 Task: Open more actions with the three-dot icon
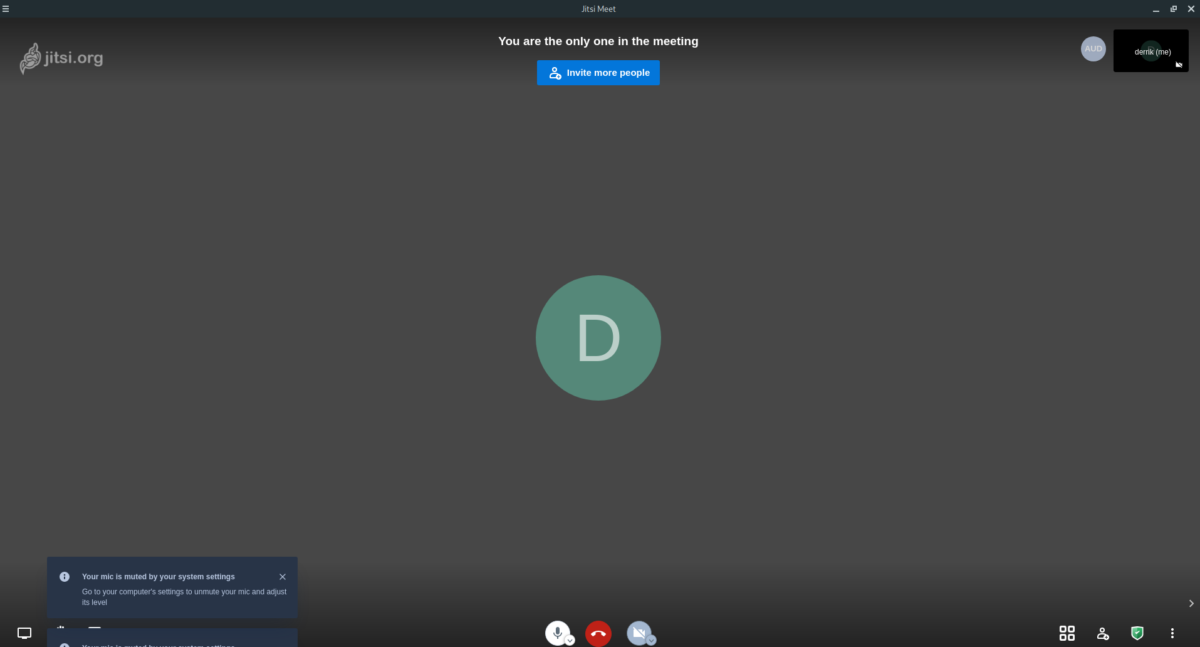1172,633
